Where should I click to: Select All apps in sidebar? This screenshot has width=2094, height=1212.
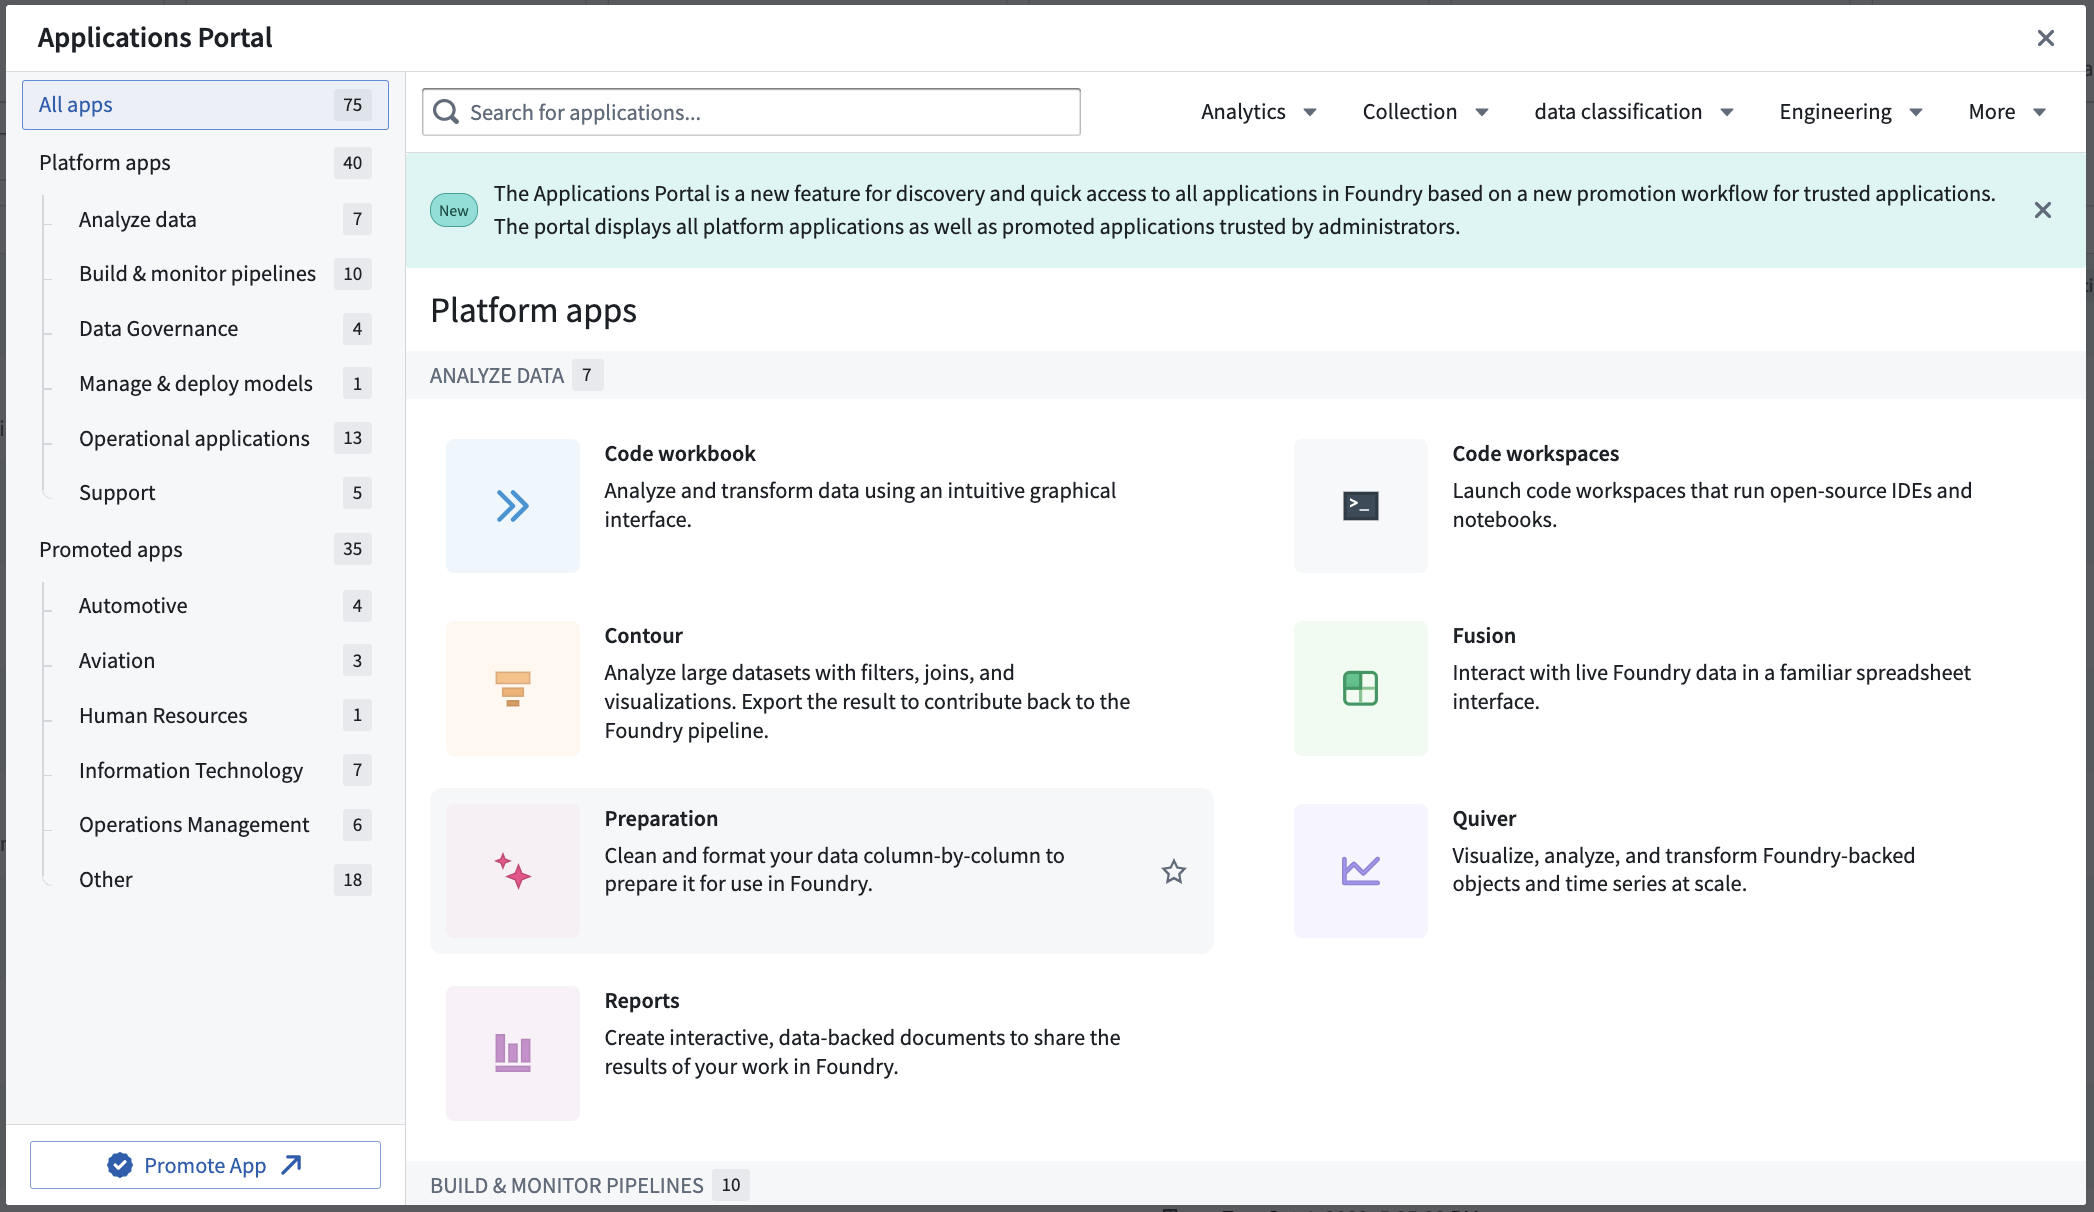pos(205,105)
